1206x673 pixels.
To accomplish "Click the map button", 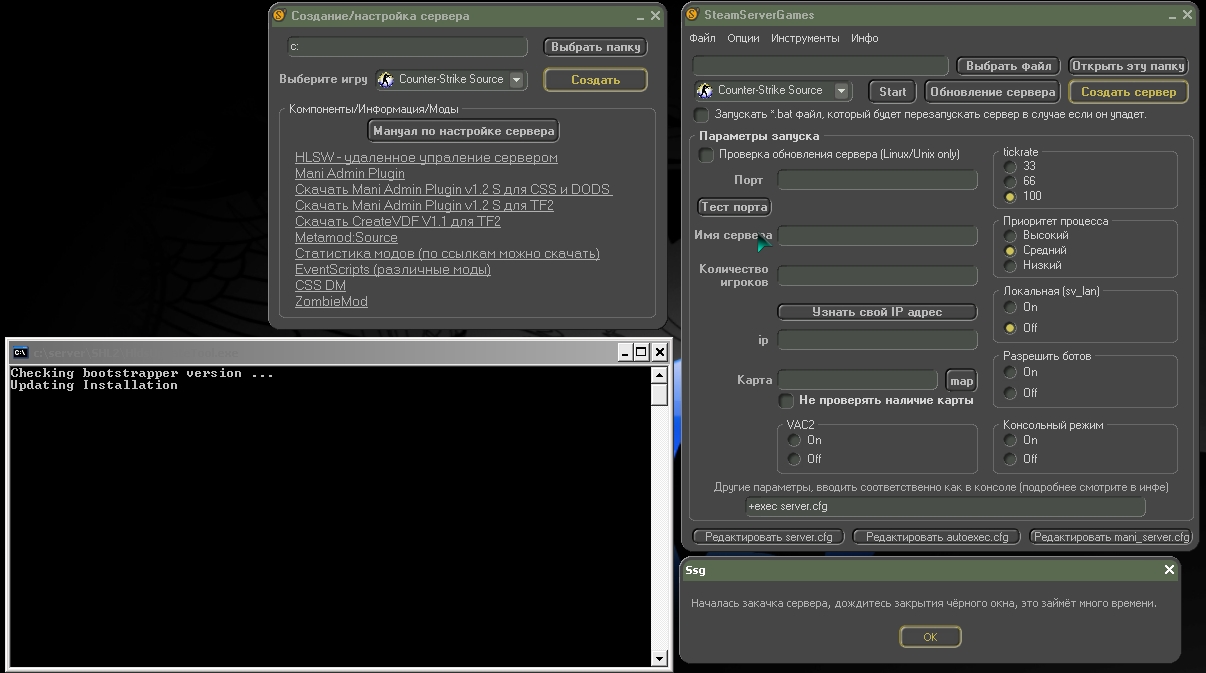I will click(961, 381).
